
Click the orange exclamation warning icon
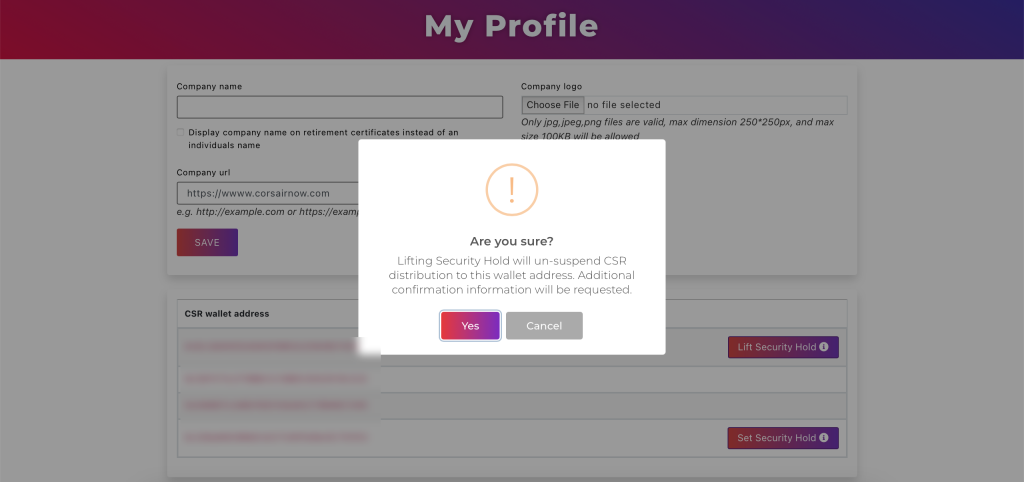pyautogui.click(x=512, y=190)
